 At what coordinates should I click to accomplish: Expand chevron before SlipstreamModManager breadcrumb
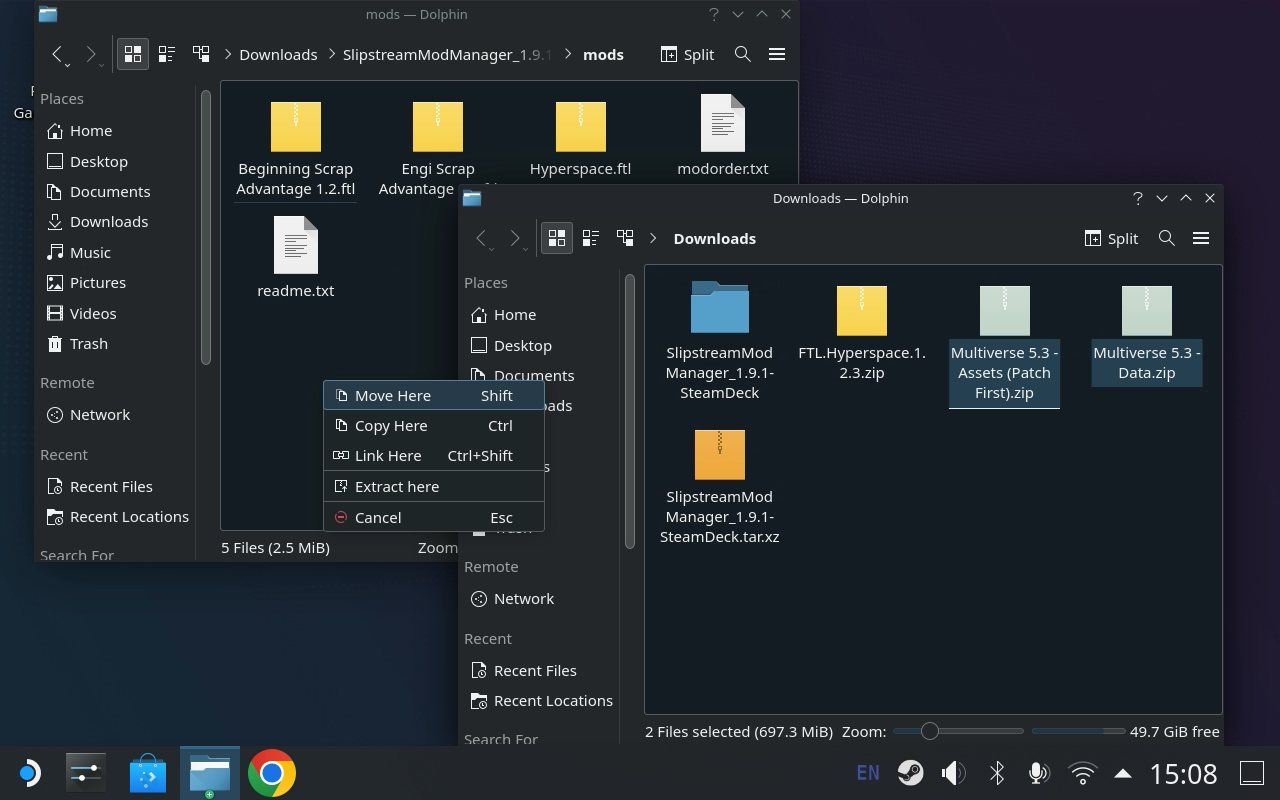pos(331,54)
